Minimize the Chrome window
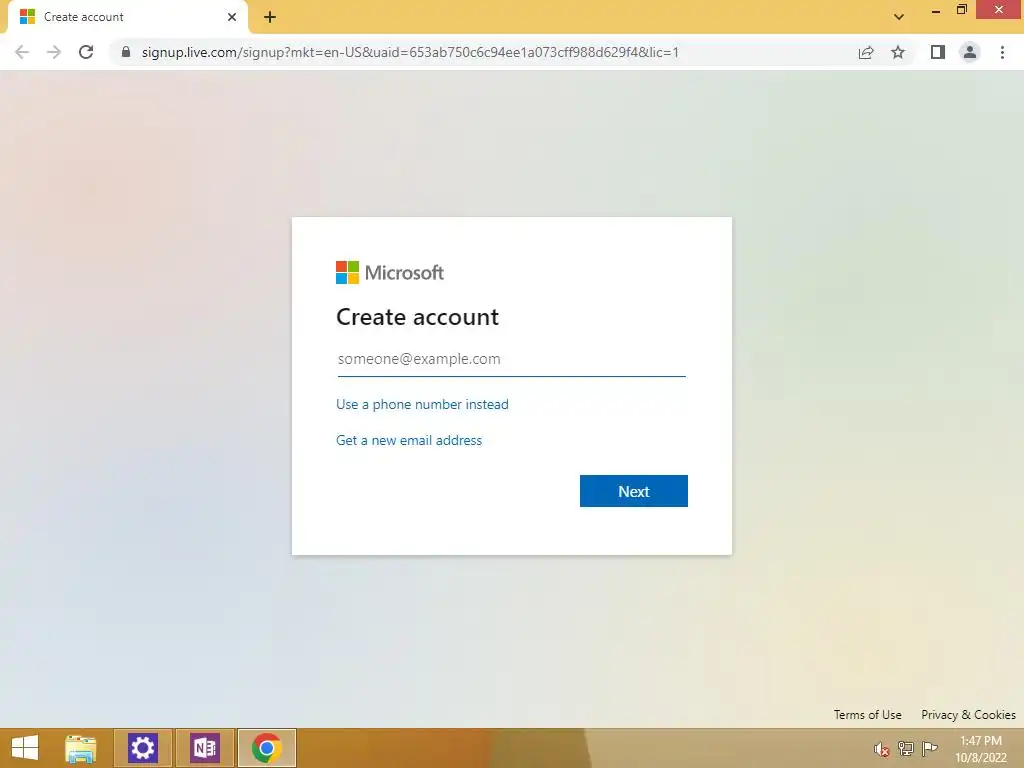This screenshot has height=768, width=1024. pos(936,10)
